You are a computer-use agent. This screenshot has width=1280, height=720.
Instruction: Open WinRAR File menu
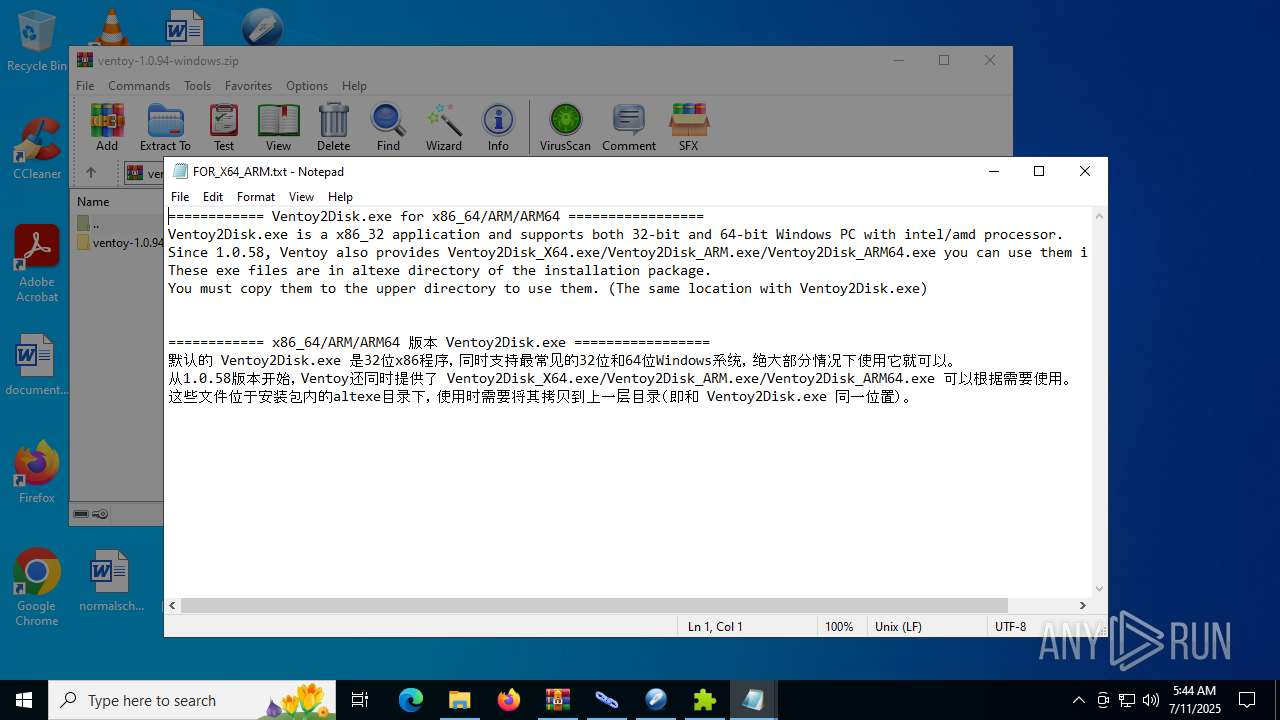tap(86, 86)
